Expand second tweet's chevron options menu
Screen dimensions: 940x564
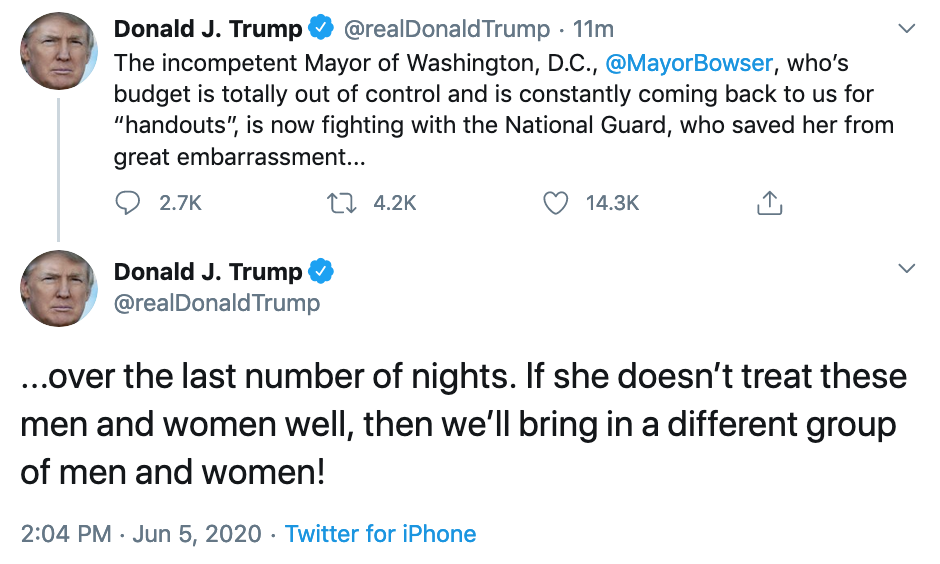tap(906, 268)
